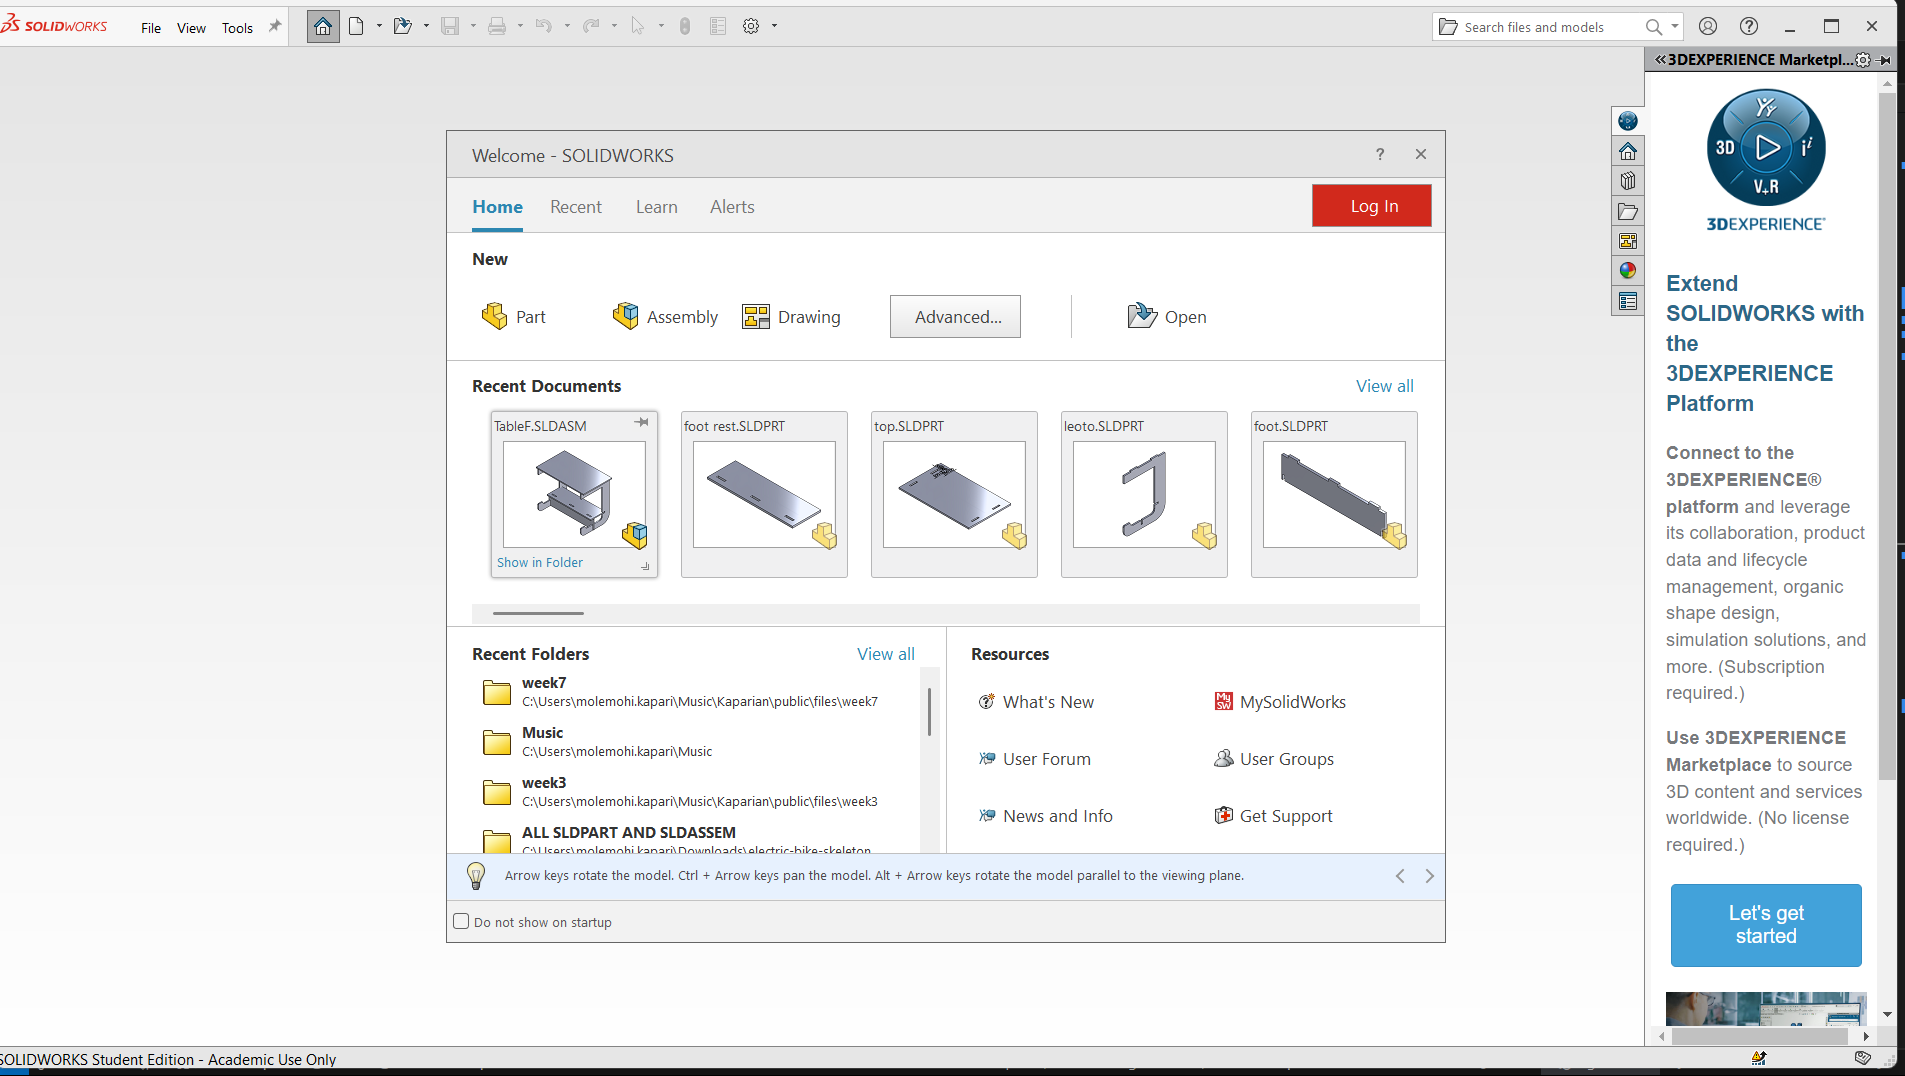Open SOLIDWORKS Resources home task pane tab

click(x=1628, y=151)
